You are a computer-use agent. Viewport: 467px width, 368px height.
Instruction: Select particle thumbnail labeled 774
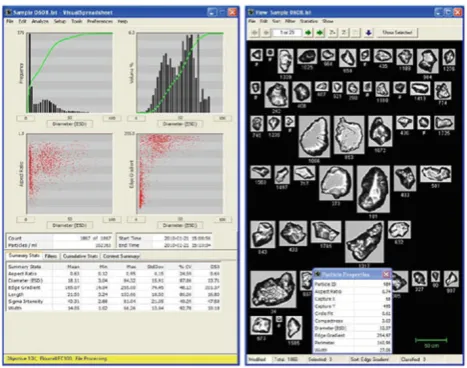click(442, 91)
